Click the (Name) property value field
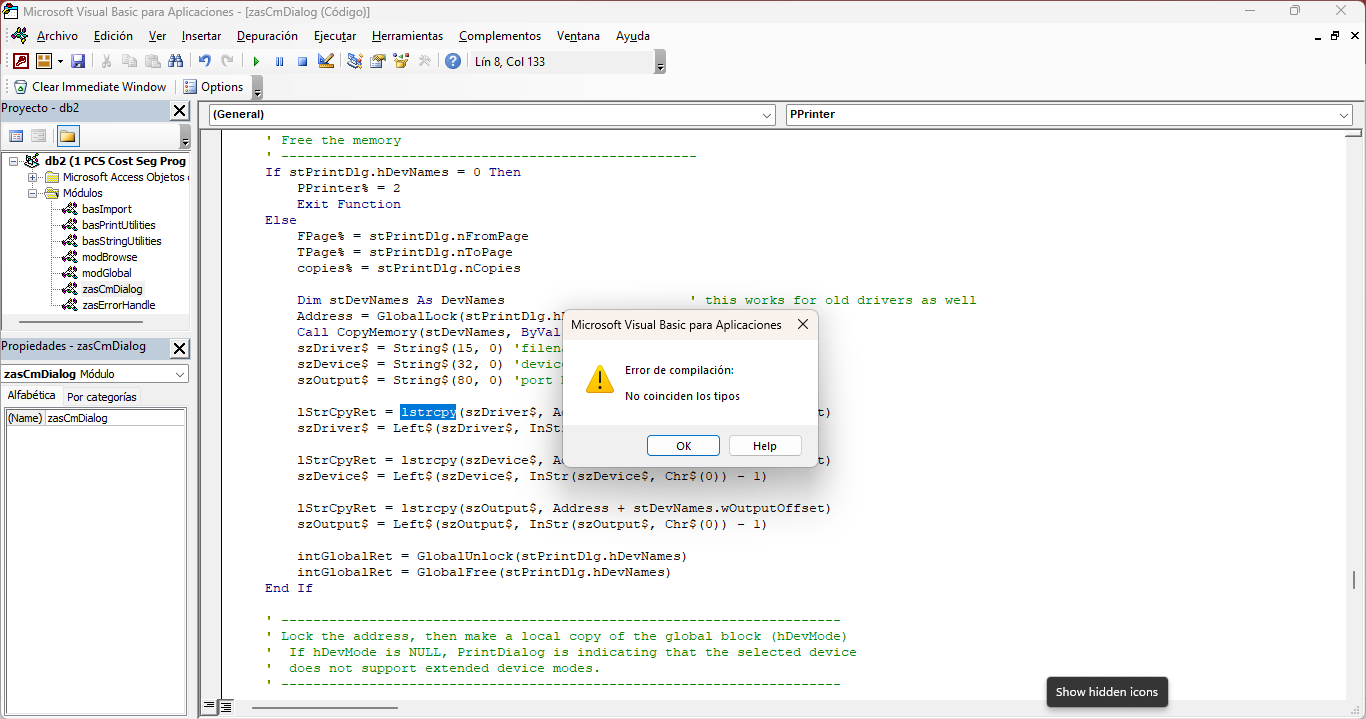Image resolution: width=1366 pixels, height=719 pixels. (115, 418)
